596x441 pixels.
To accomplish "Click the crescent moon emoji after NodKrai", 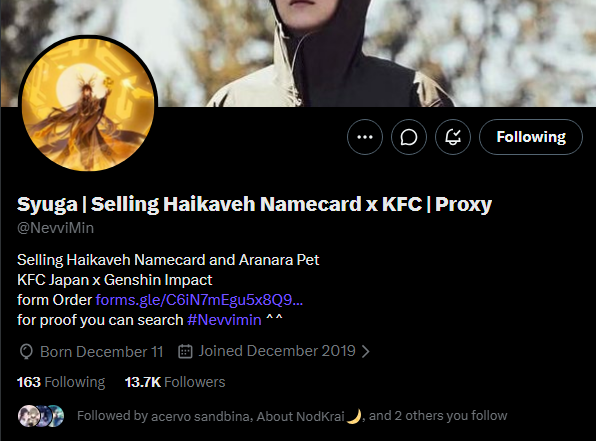I will (x=354, y=416).
